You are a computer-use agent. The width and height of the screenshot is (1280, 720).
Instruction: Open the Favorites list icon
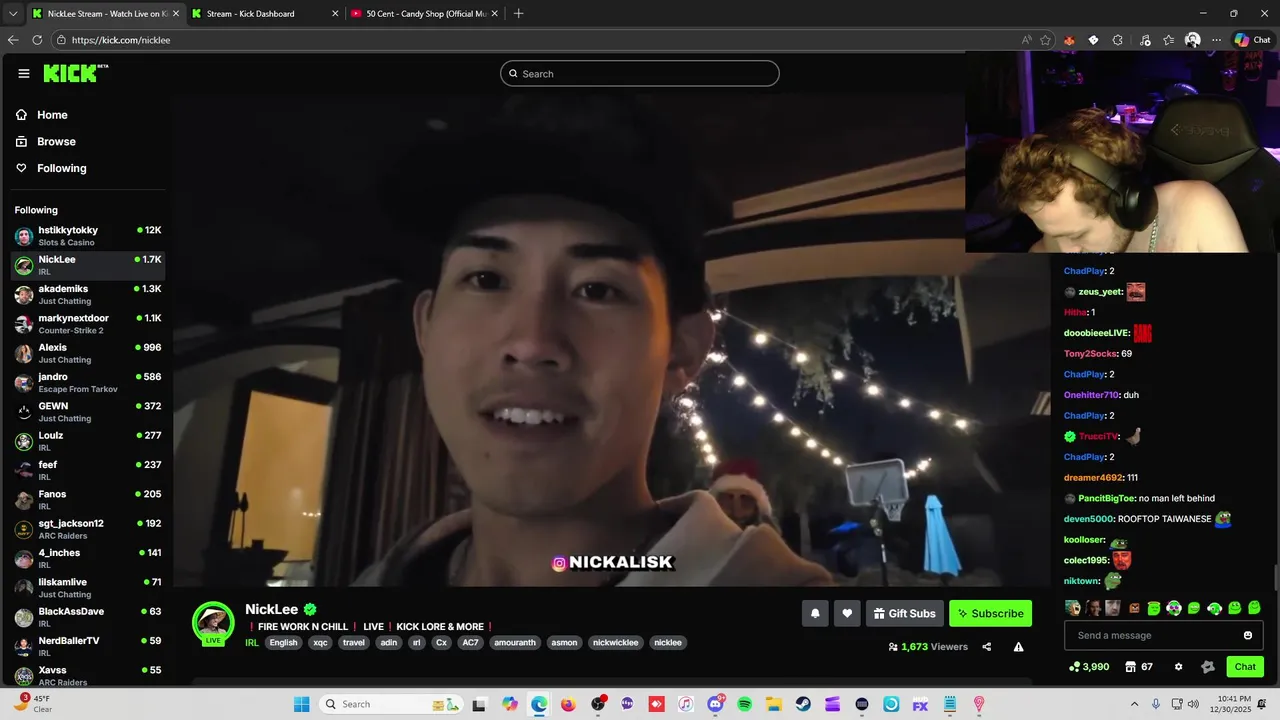tap(1168, 40)
